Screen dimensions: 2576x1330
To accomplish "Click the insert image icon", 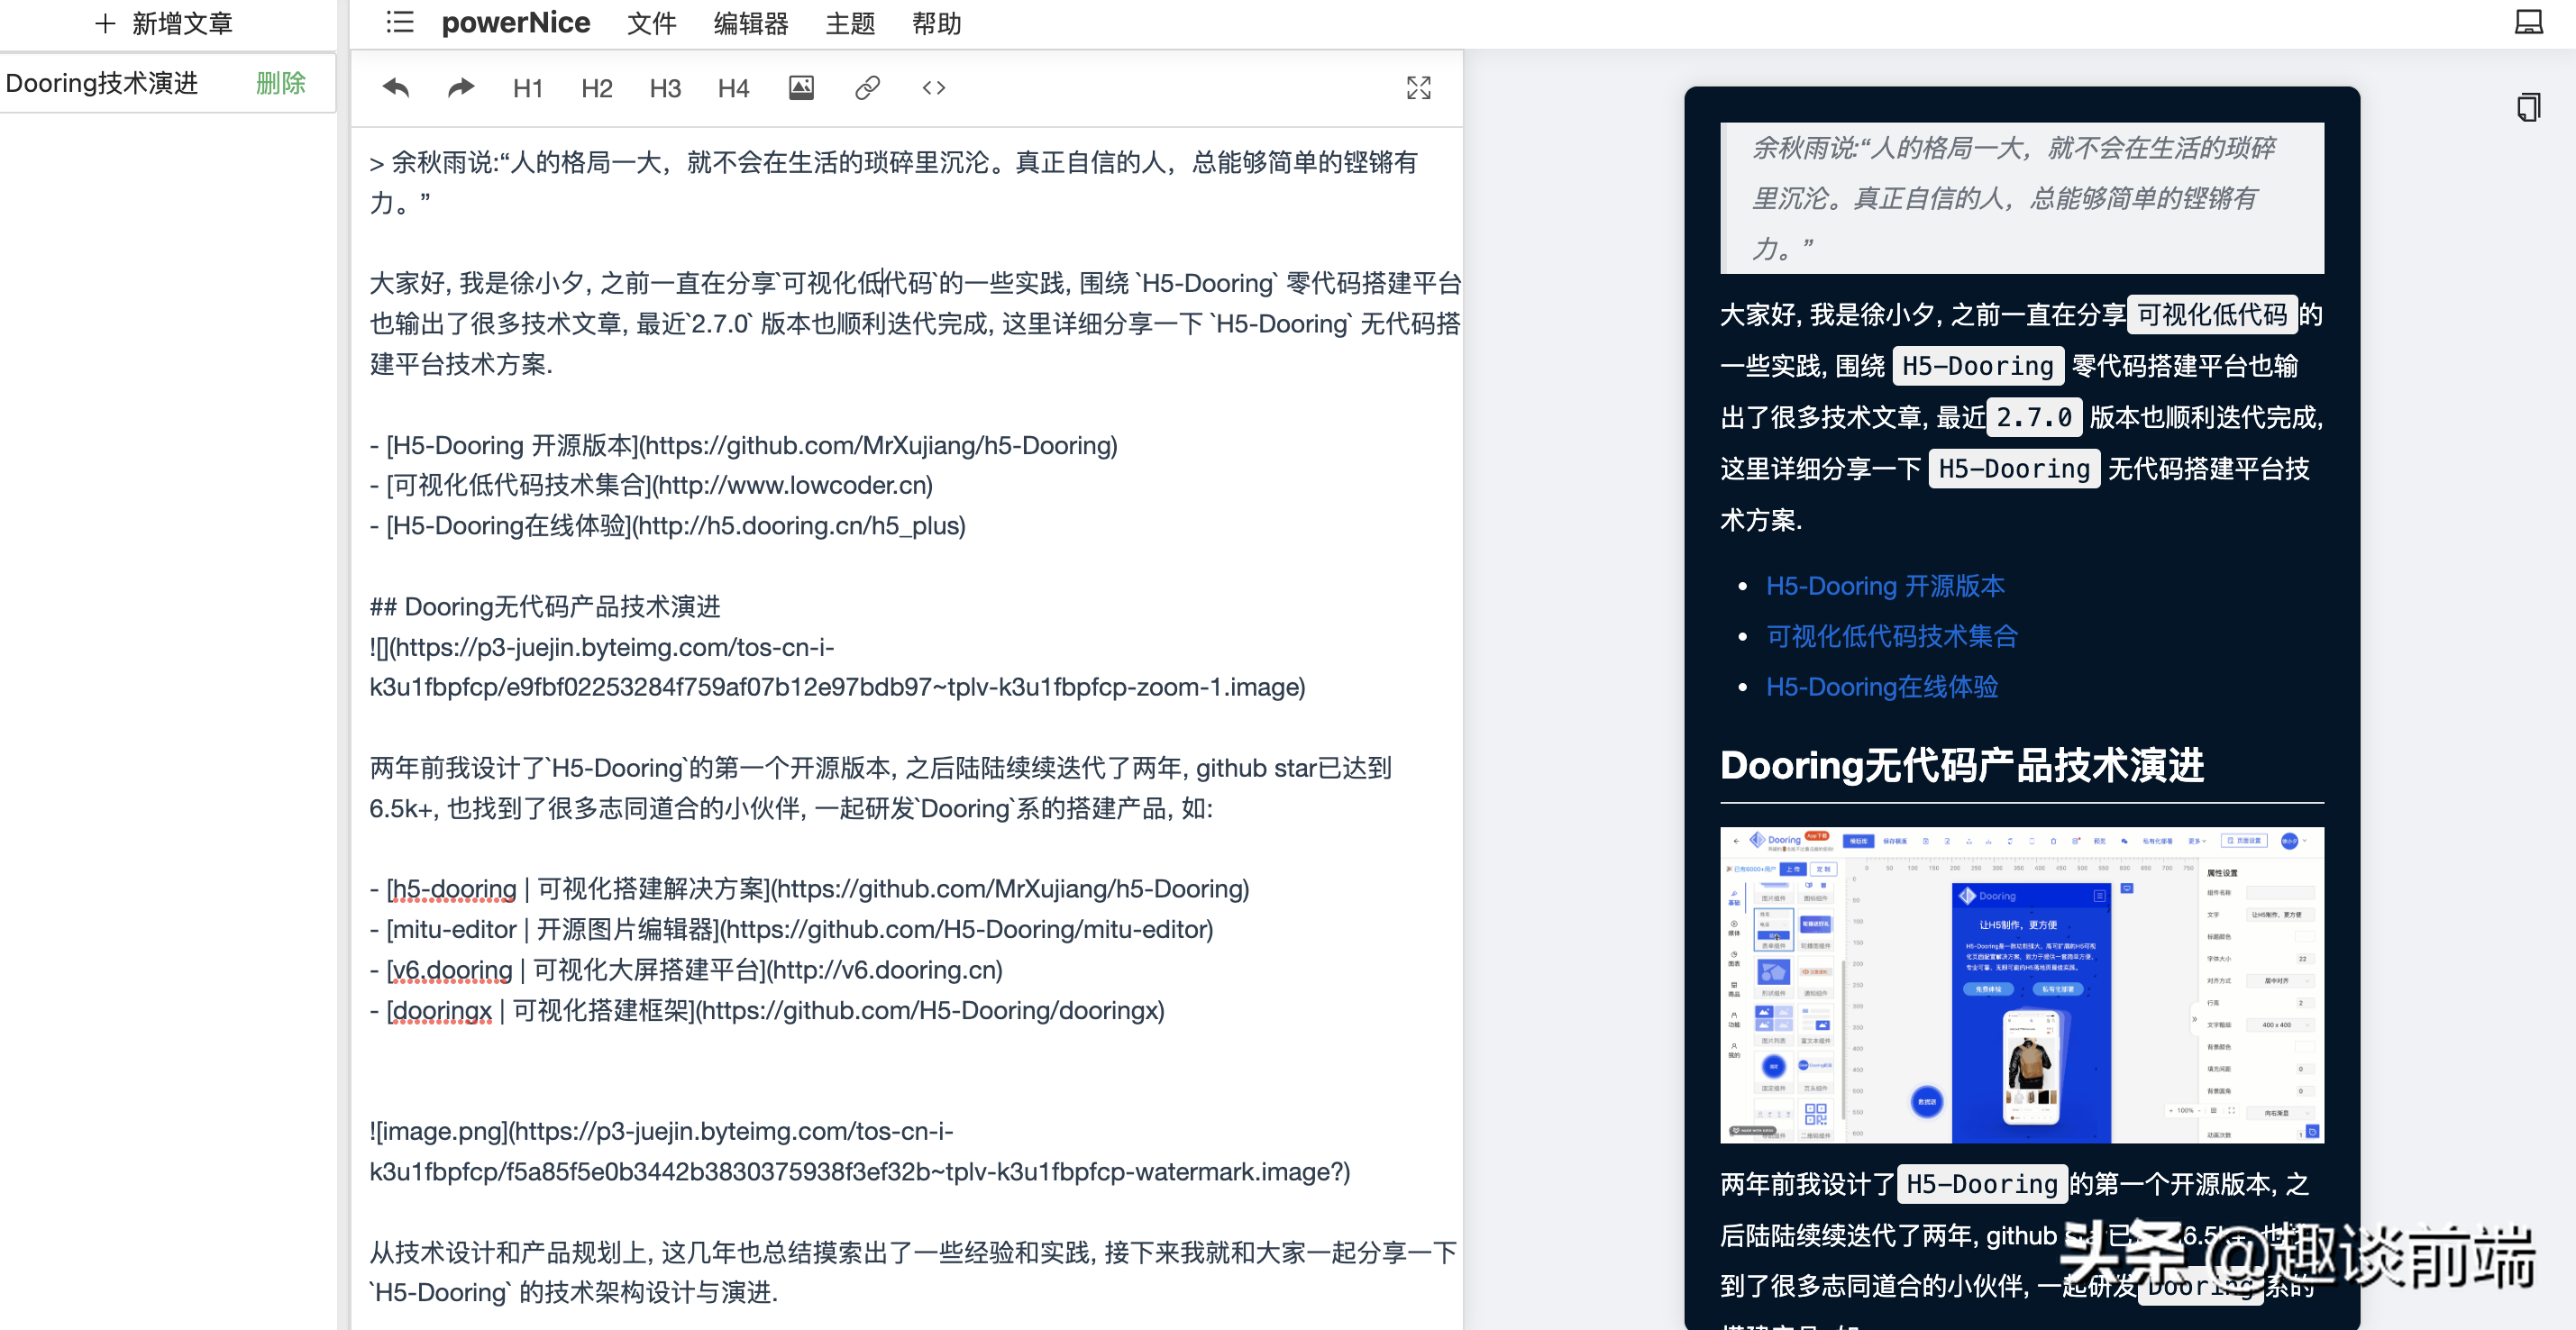I will pos(801,88).
